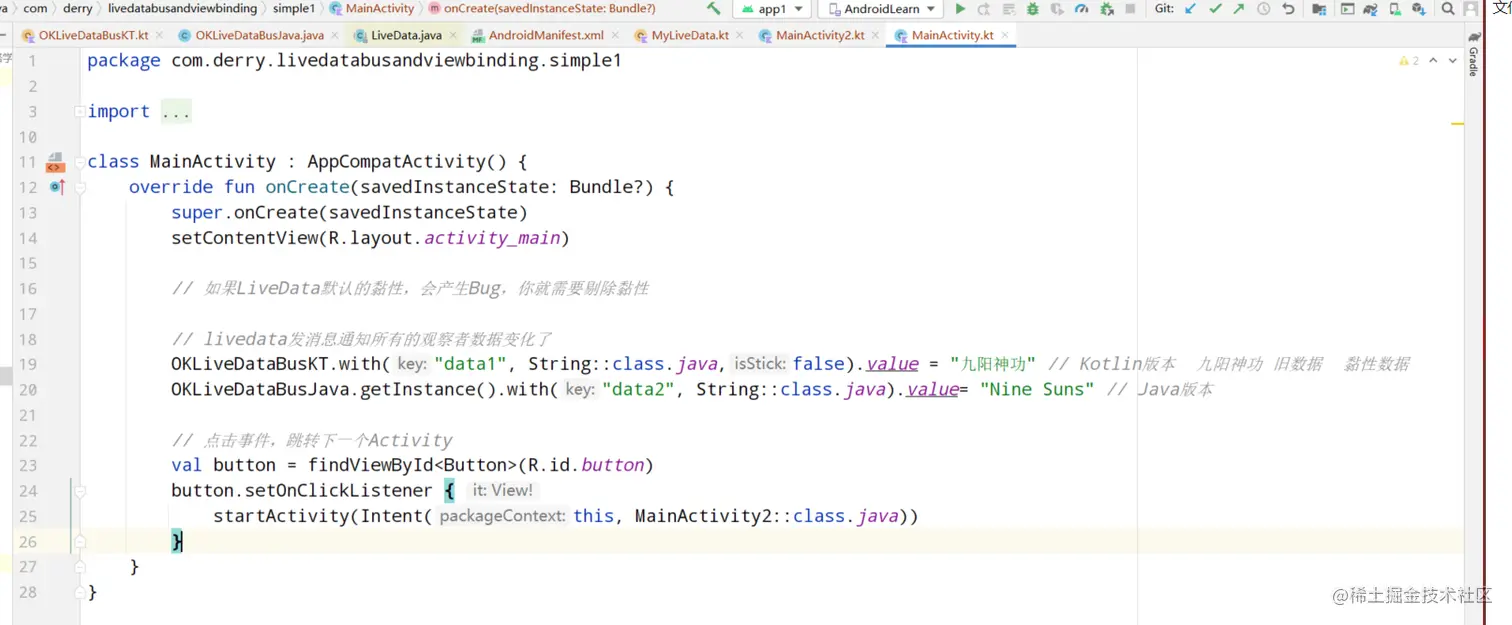Close the AndroidManifest.xml tab
The width and height of the screenshot is (1512, 625).
pyautogui.click(x=617, y=35)
